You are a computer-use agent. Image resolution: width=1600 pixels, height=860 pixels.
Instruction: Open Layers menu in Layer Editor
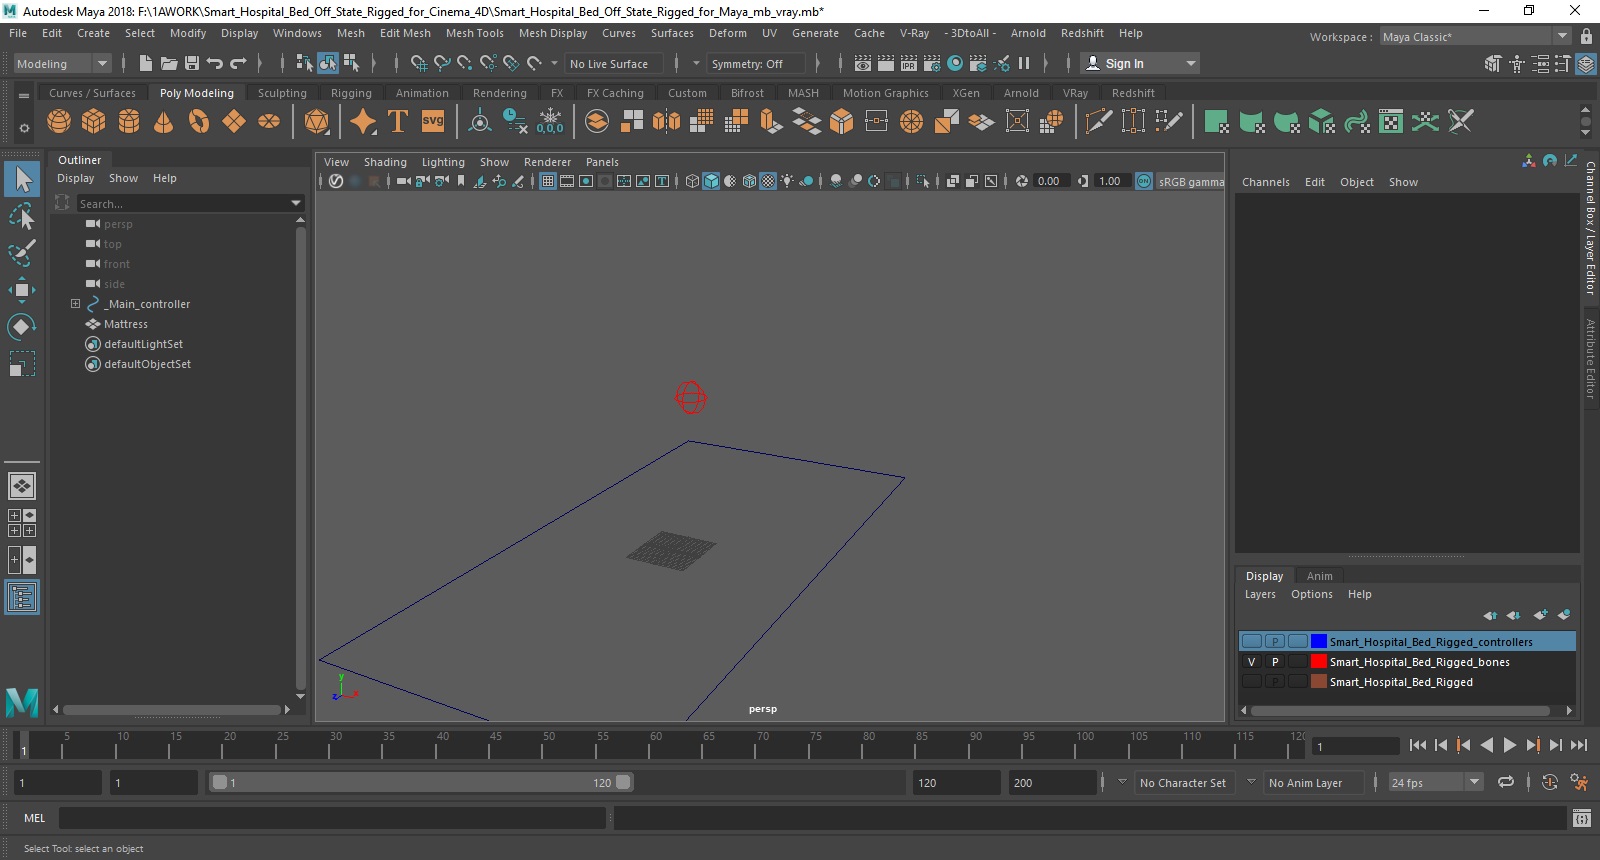point(1260,594)
